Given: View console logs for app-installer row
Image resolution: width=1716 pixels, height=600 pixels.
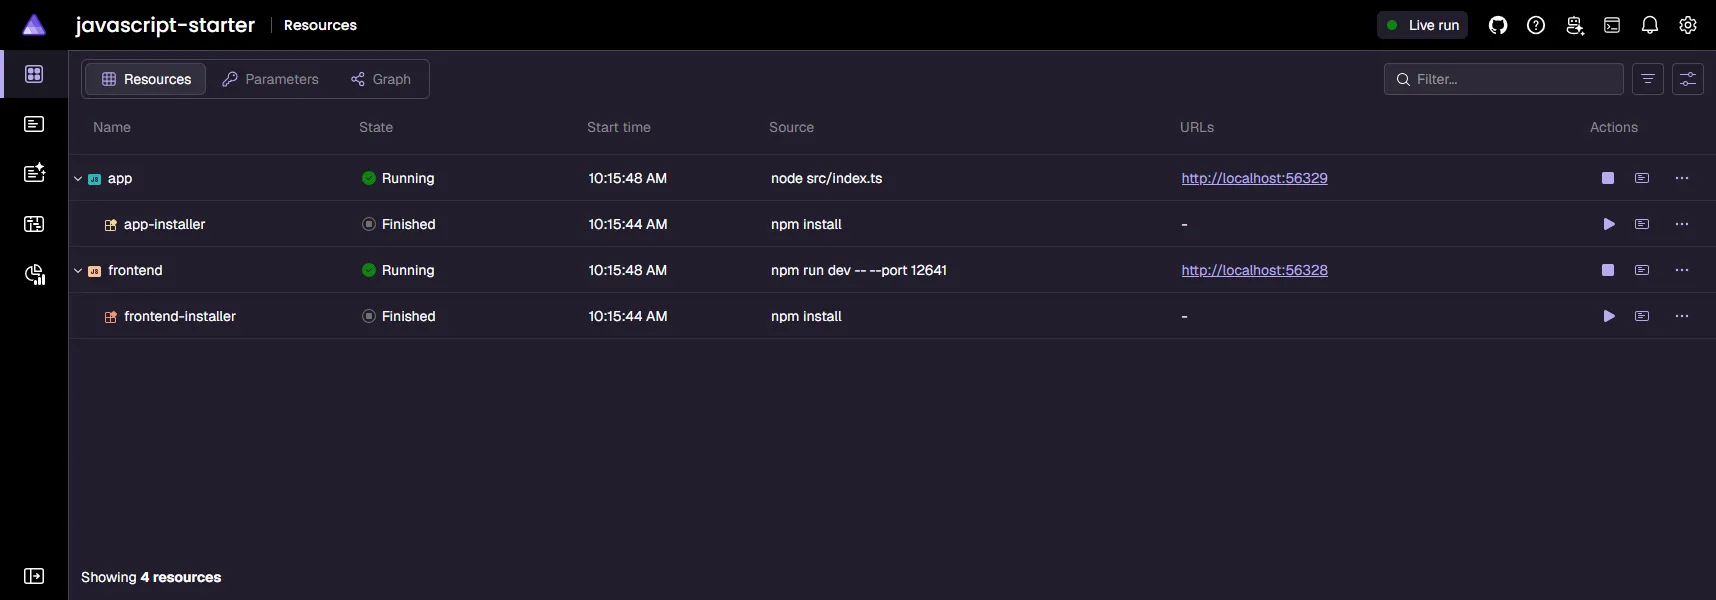Looking at the screenshot, I should click(x=1642, y=224).
